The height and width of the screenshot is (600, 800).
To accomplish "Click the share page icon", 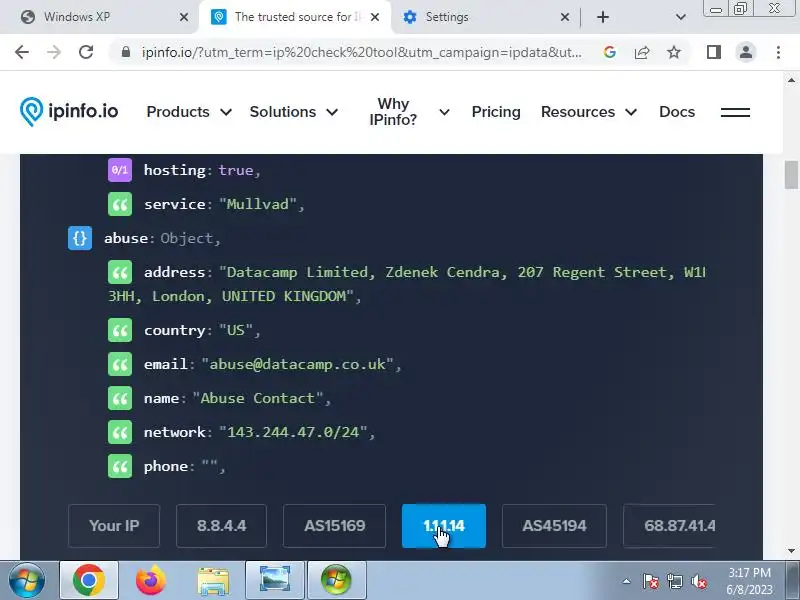I will (x=642, y=52).
